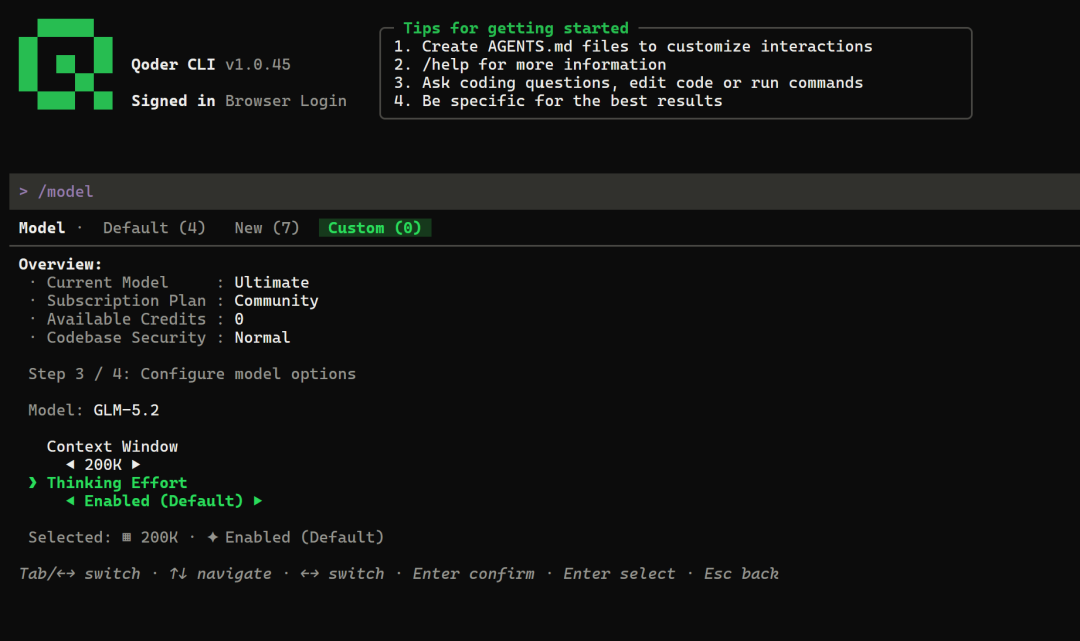Switch to the New (7) tab

point(267,228)
